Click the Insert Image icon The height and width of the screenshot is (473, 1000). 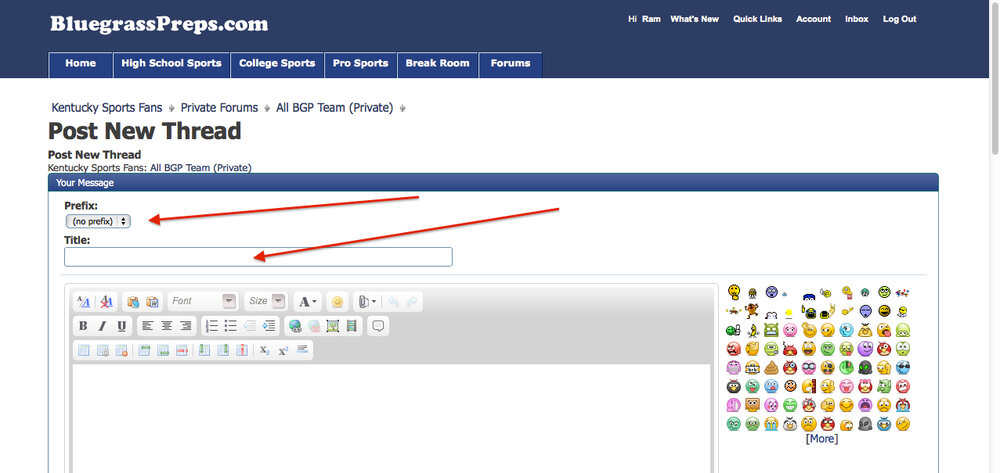click(333, 326)
